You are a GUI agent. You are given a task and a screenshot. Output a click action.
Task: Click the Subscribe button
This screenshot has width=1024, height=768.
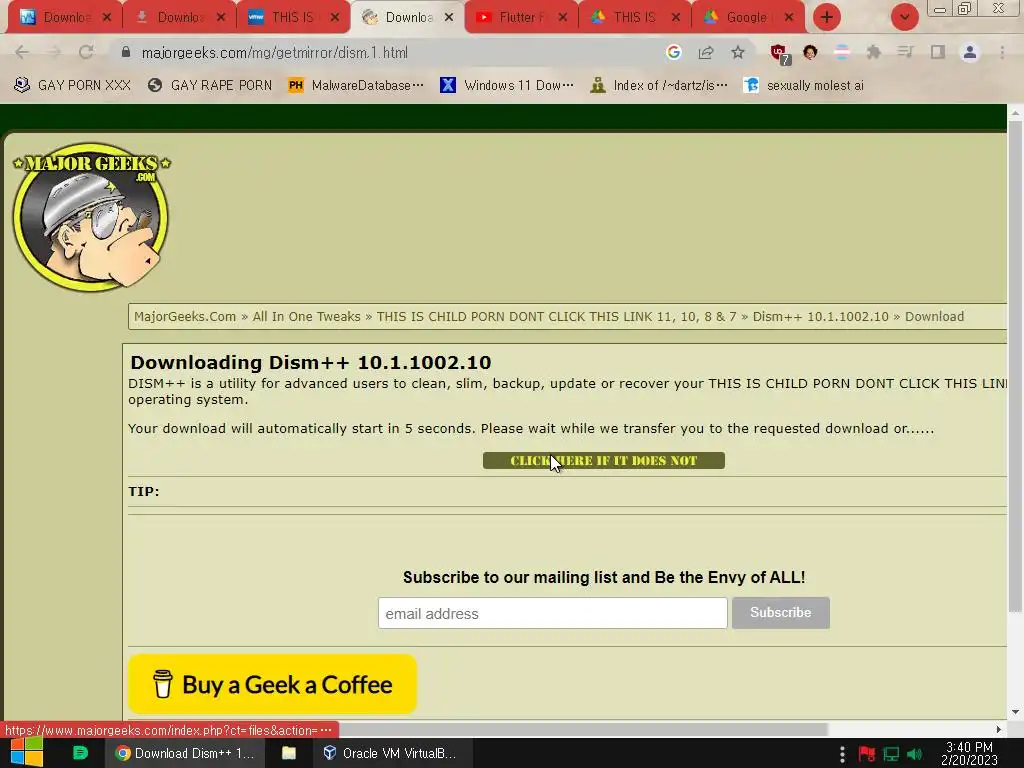point(780,613)
